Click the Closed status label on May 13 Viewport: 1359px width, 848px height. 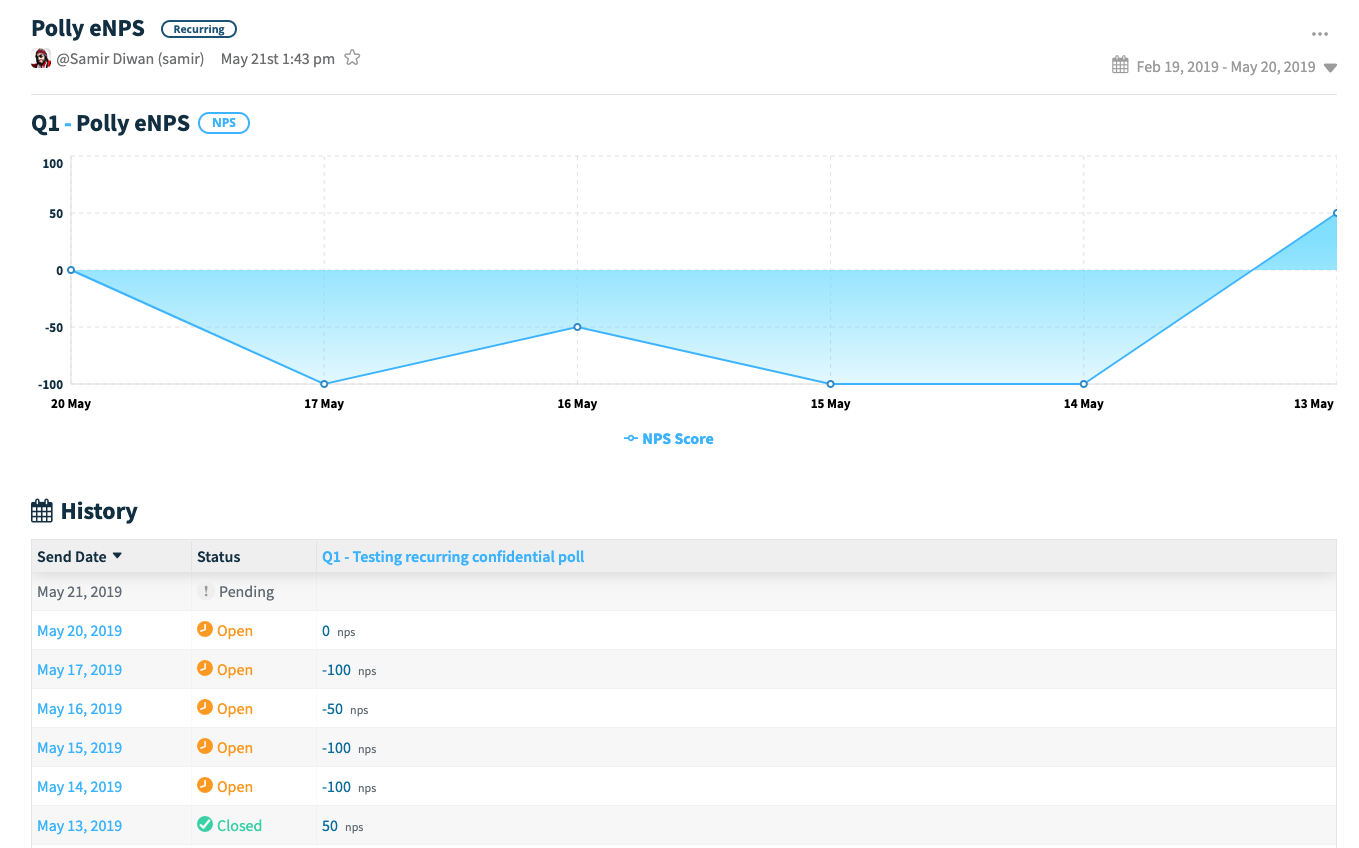[239, 826]
